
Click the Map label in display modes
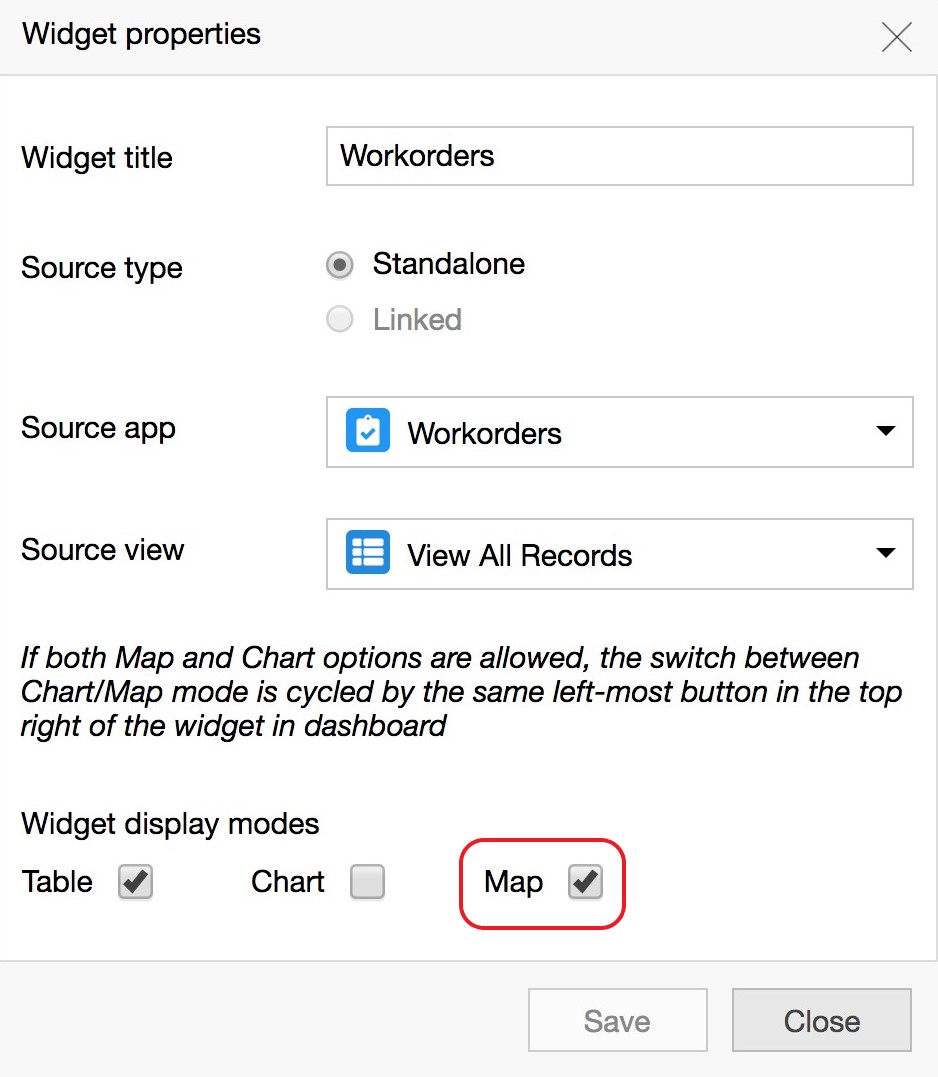pyautogui.click(x=513, y=882)
